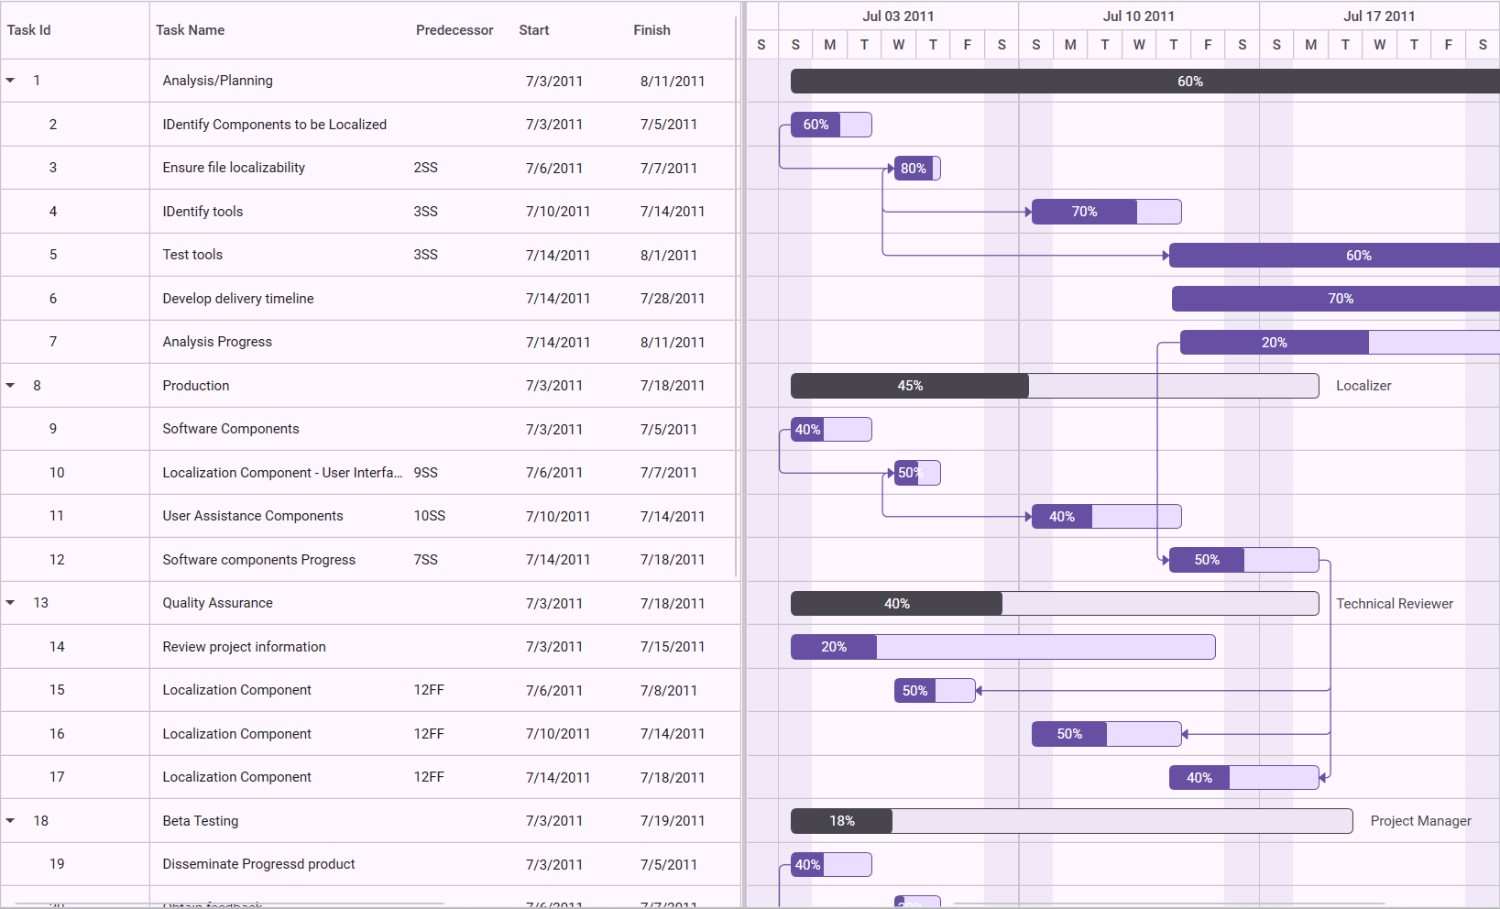Click the Analysis Progress 20% taskbar
Screen dimensions: 1500x909
[1340, 342]
